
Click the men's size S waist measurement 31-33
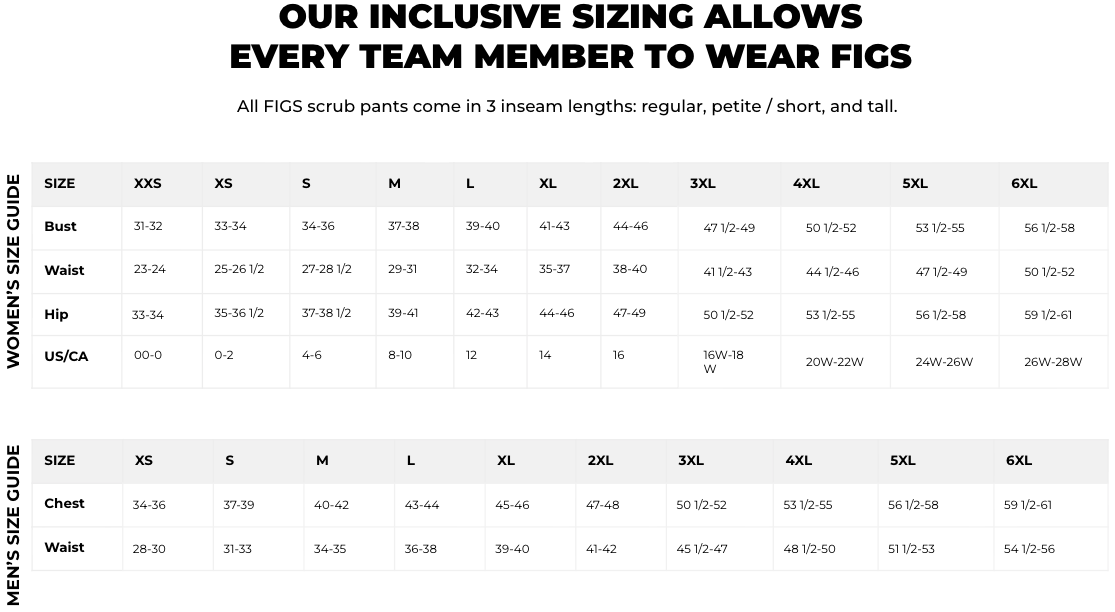click(x=238, y=549)
